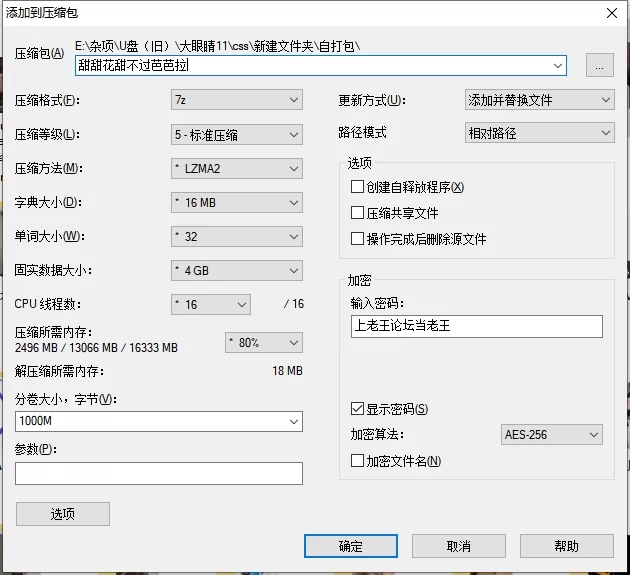The image size is (630, 575).
Task: Click the 帮助 button
Action: pyautogui.click(x=567, y=546)
